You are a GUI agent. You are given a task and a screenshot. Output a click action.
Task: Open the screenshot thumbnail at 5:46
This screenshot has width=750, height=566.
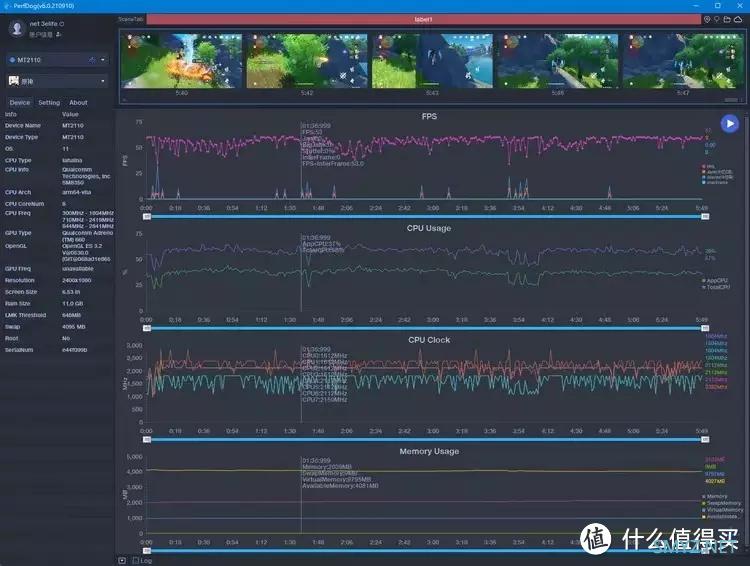click(x=558, y=61)
